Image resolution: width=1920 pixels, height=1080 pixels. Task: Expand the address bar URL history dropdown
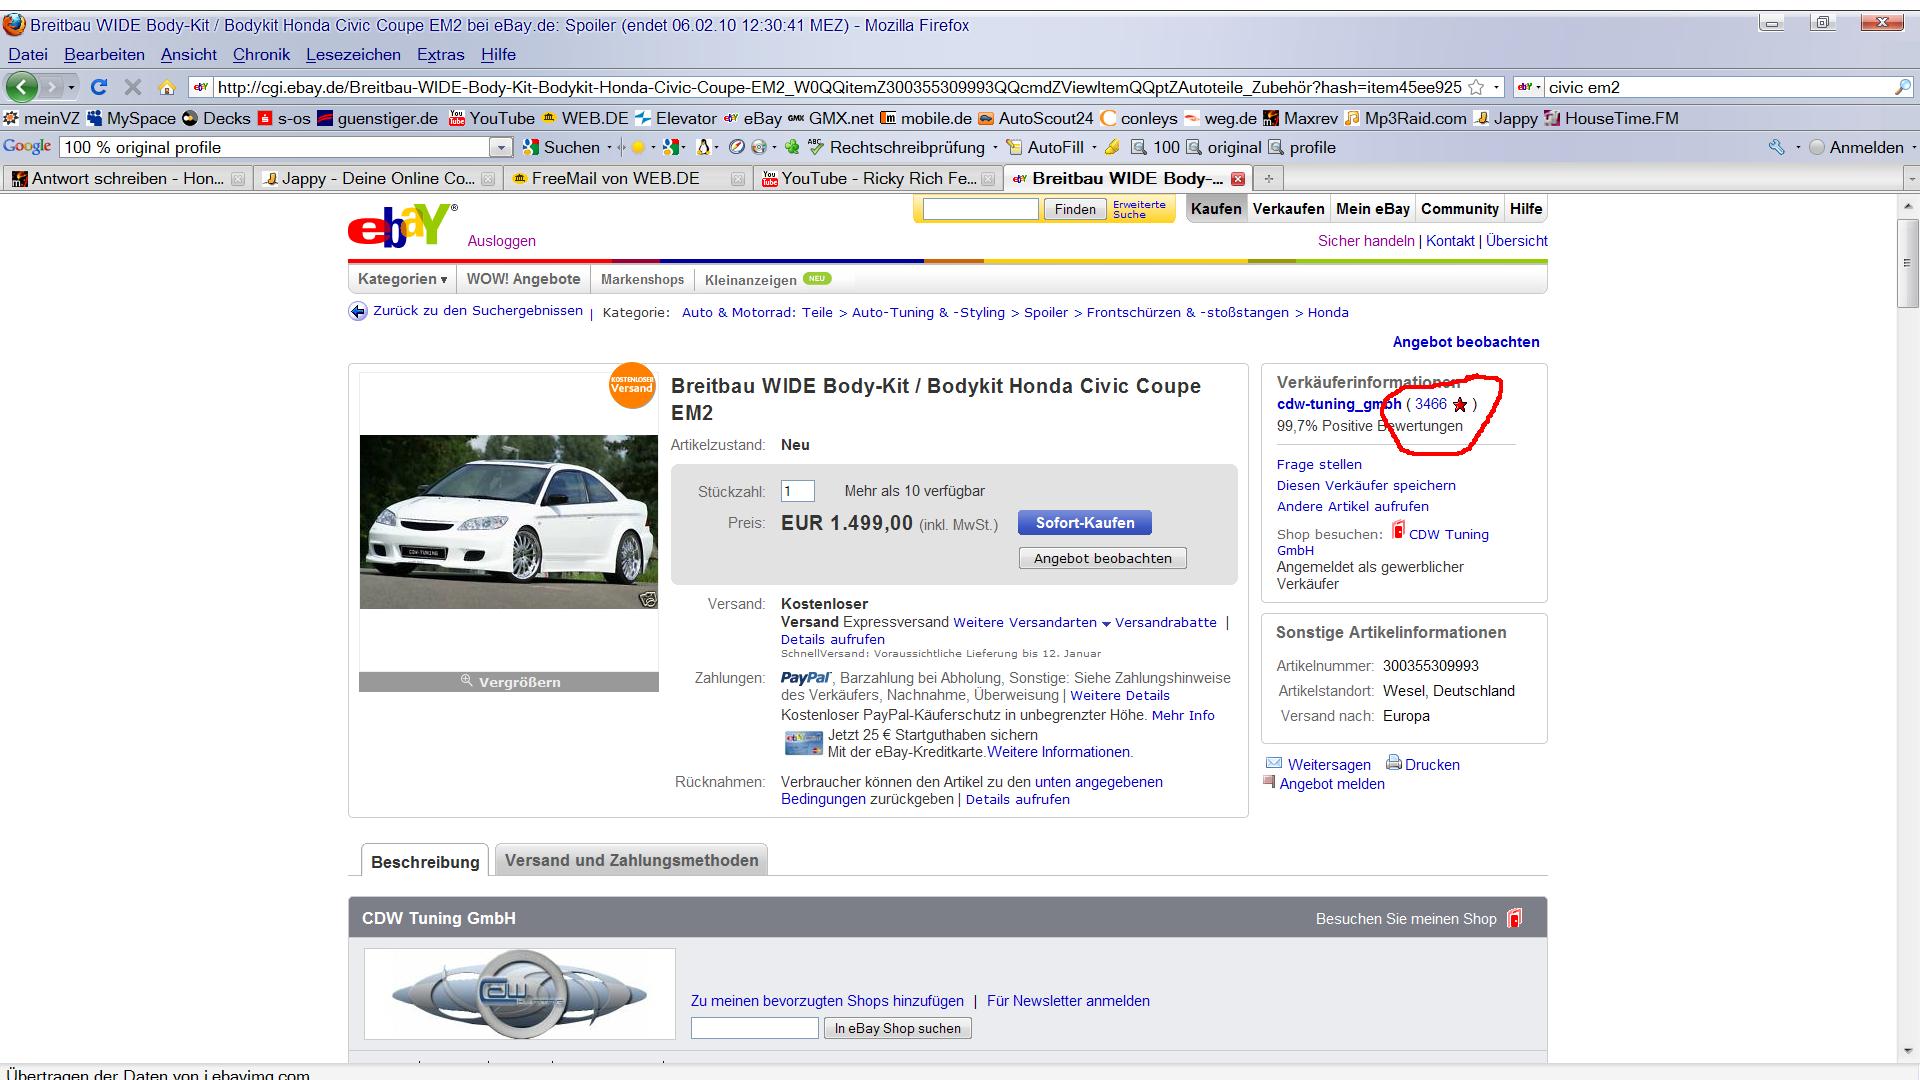click(1496, 87)
